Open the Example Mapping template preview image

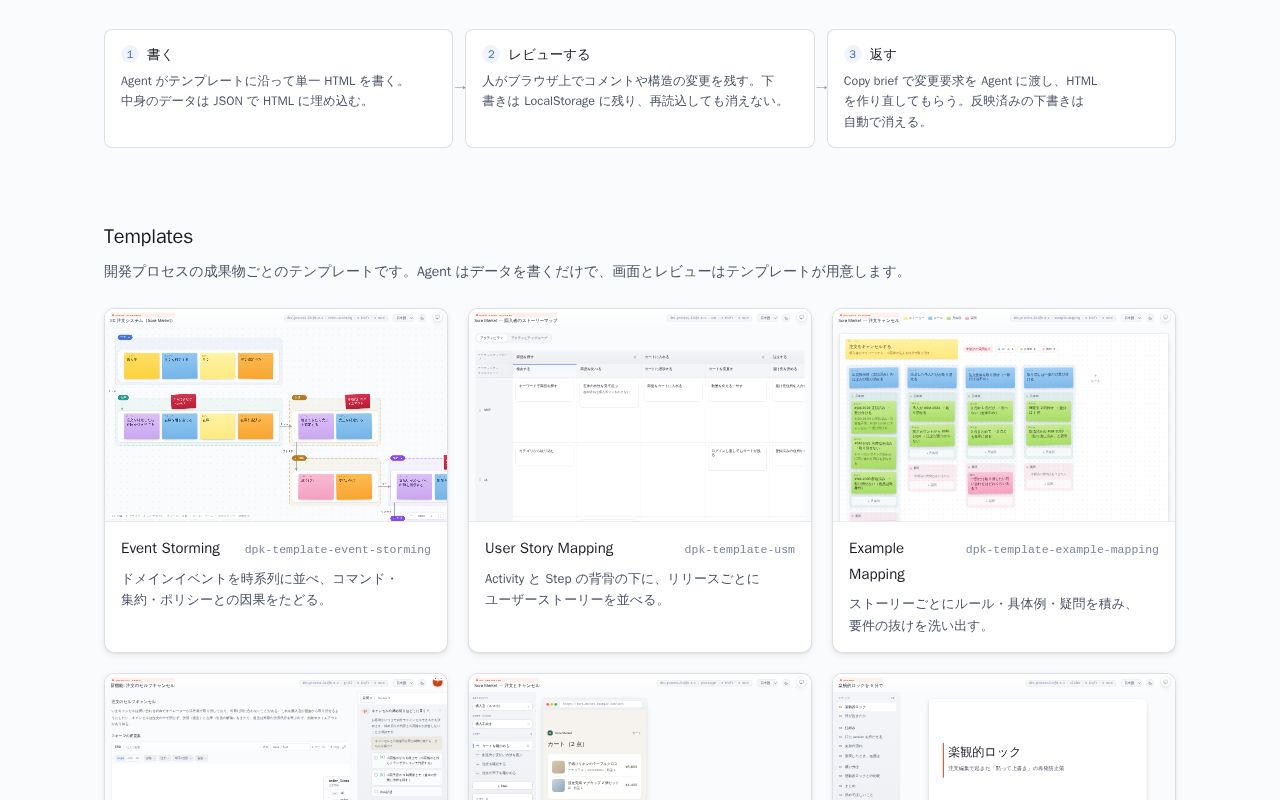click(x=1004, y=415)
